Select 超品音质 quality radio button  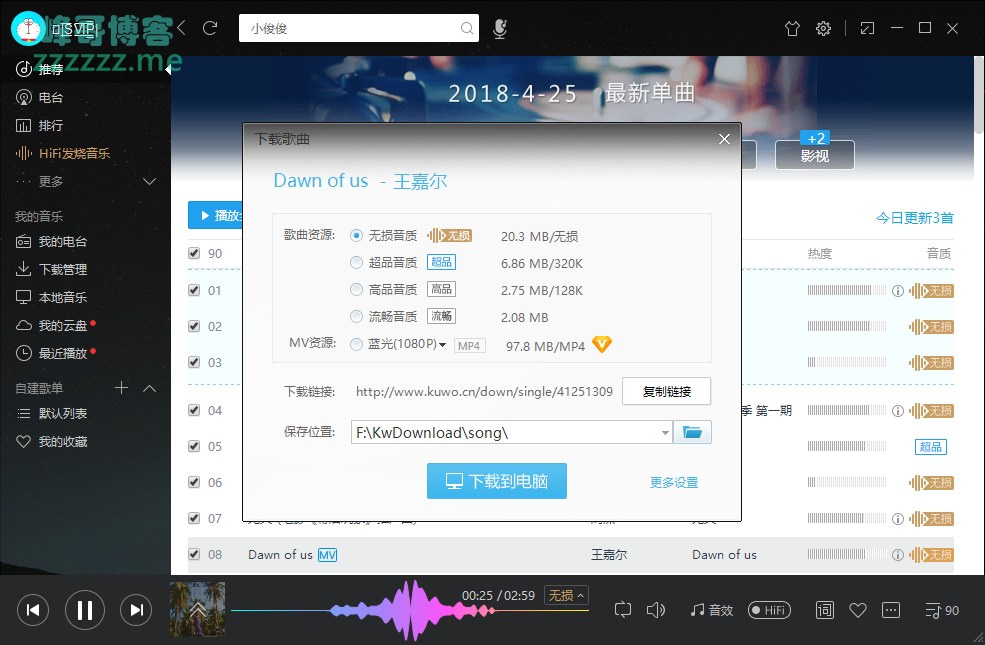[356, 262]
